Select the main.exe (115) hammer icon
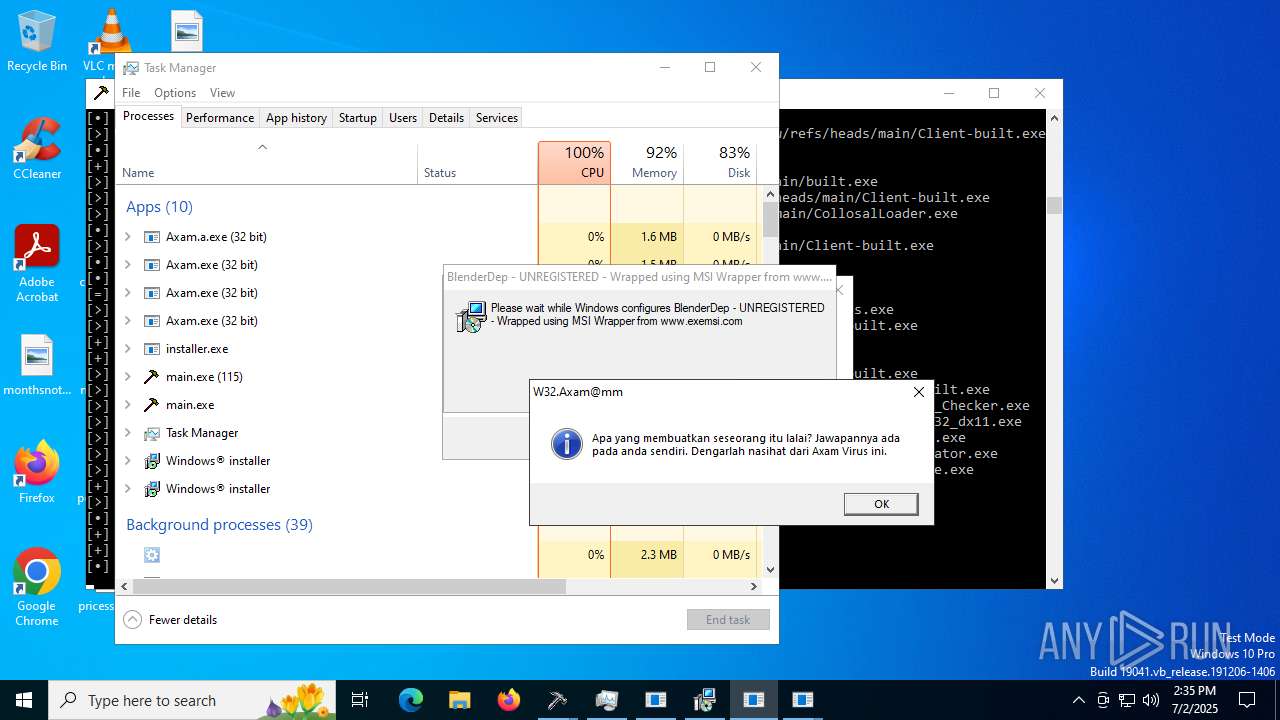Image resolution: width=1280 pixels, height=720 pixels. [152, 377]
